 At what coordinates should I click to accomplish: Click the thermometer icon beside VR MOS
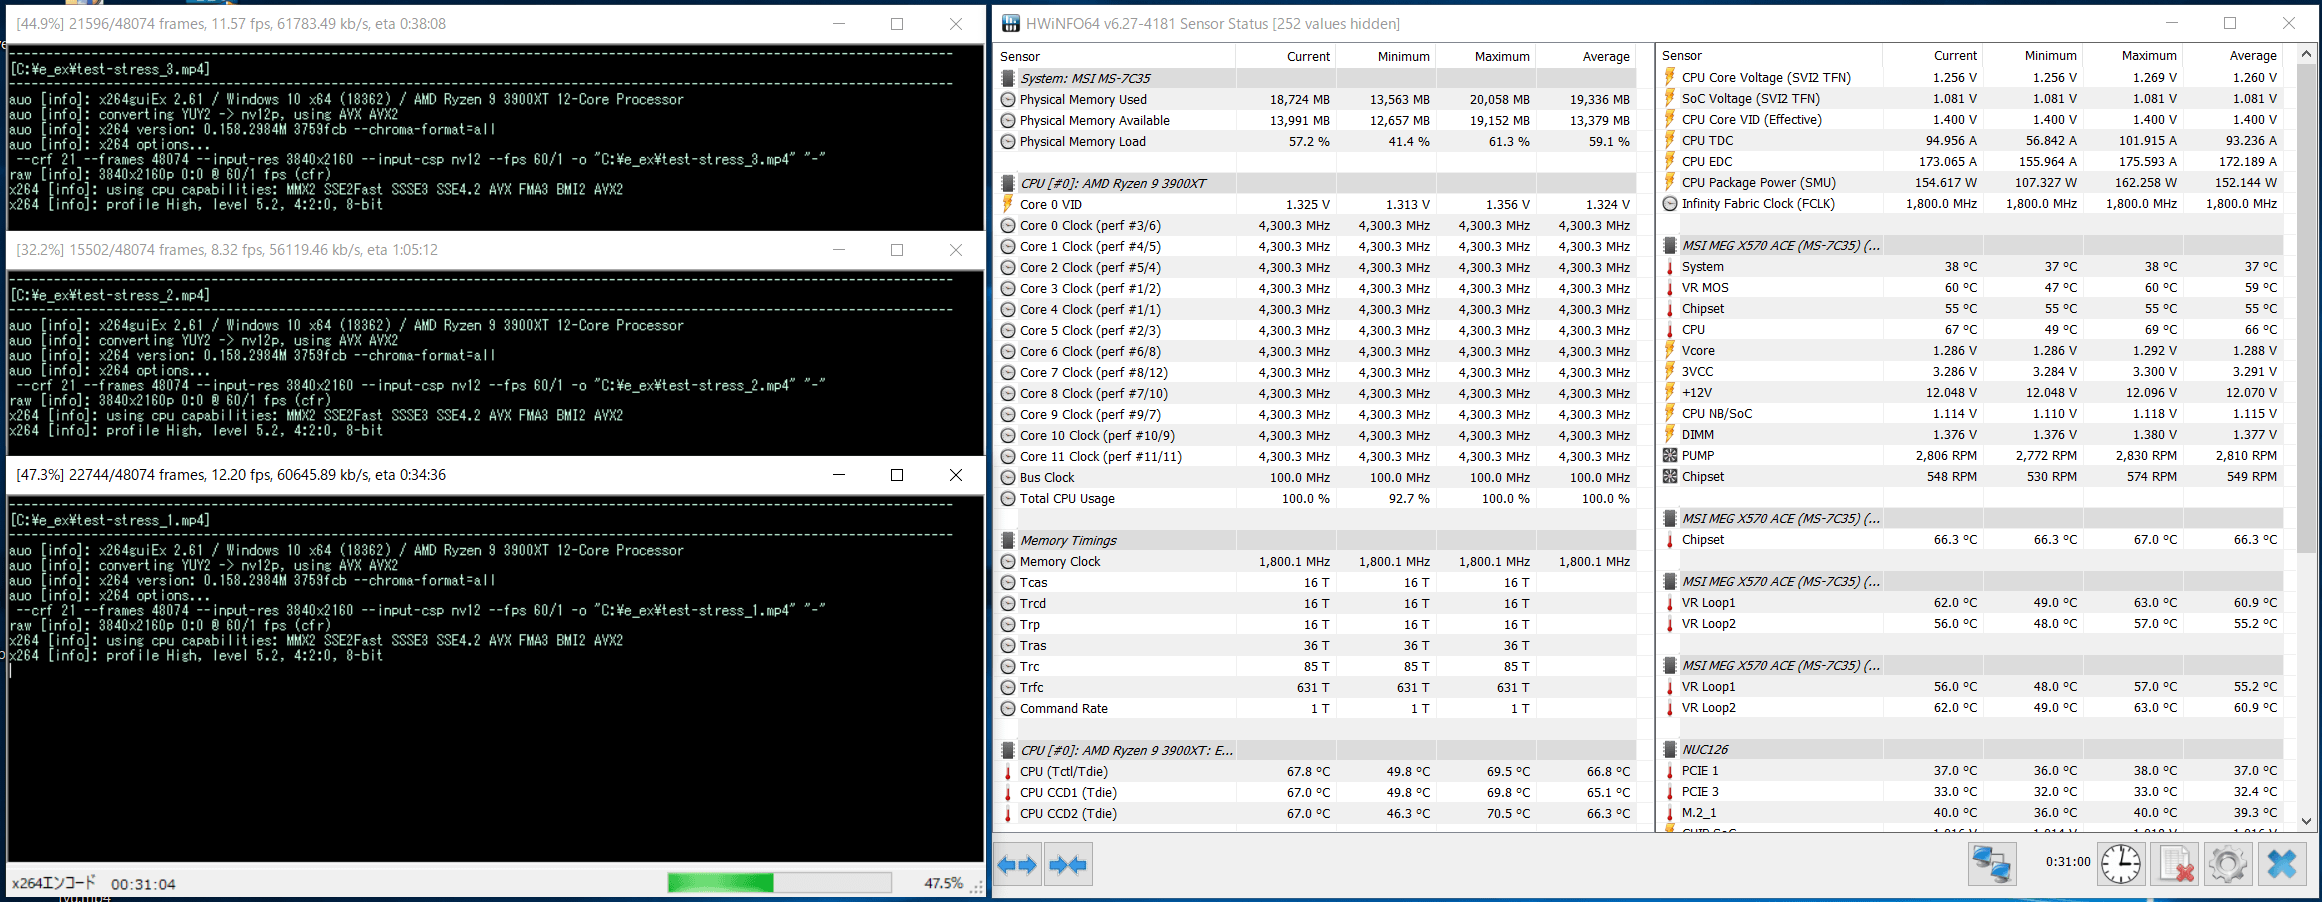pos(1669,287)
